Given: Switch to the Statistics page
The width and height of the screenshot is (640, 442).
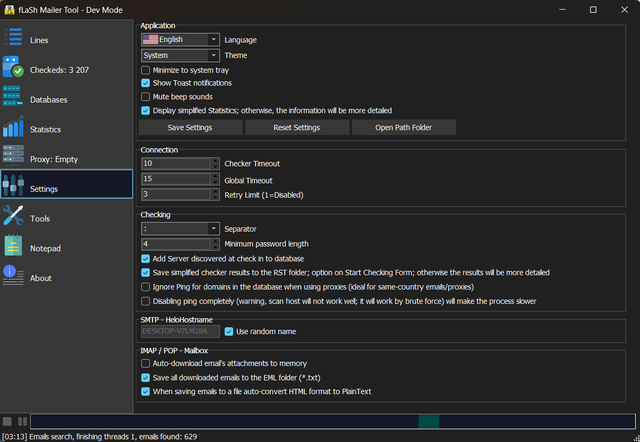Looking at the screenshot, I should (x=45, y=129).
